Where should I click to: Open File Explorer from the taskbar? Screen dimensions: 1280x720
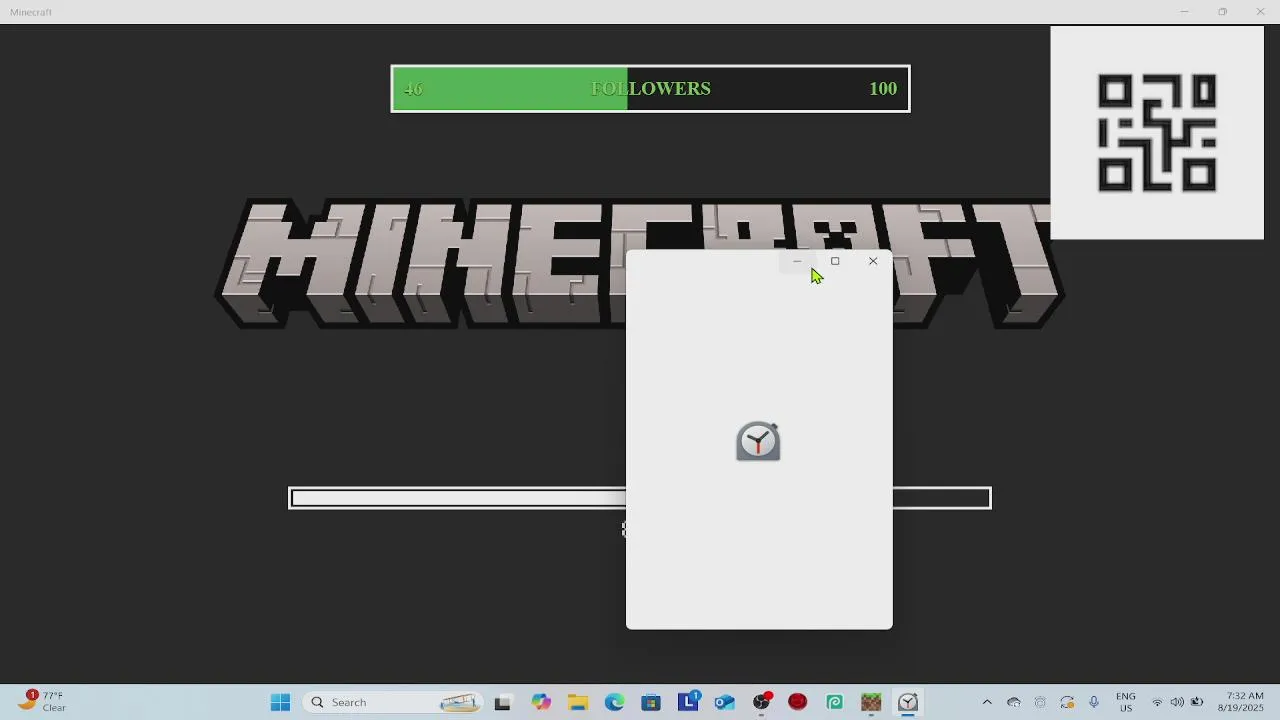(x=577, y=702)
